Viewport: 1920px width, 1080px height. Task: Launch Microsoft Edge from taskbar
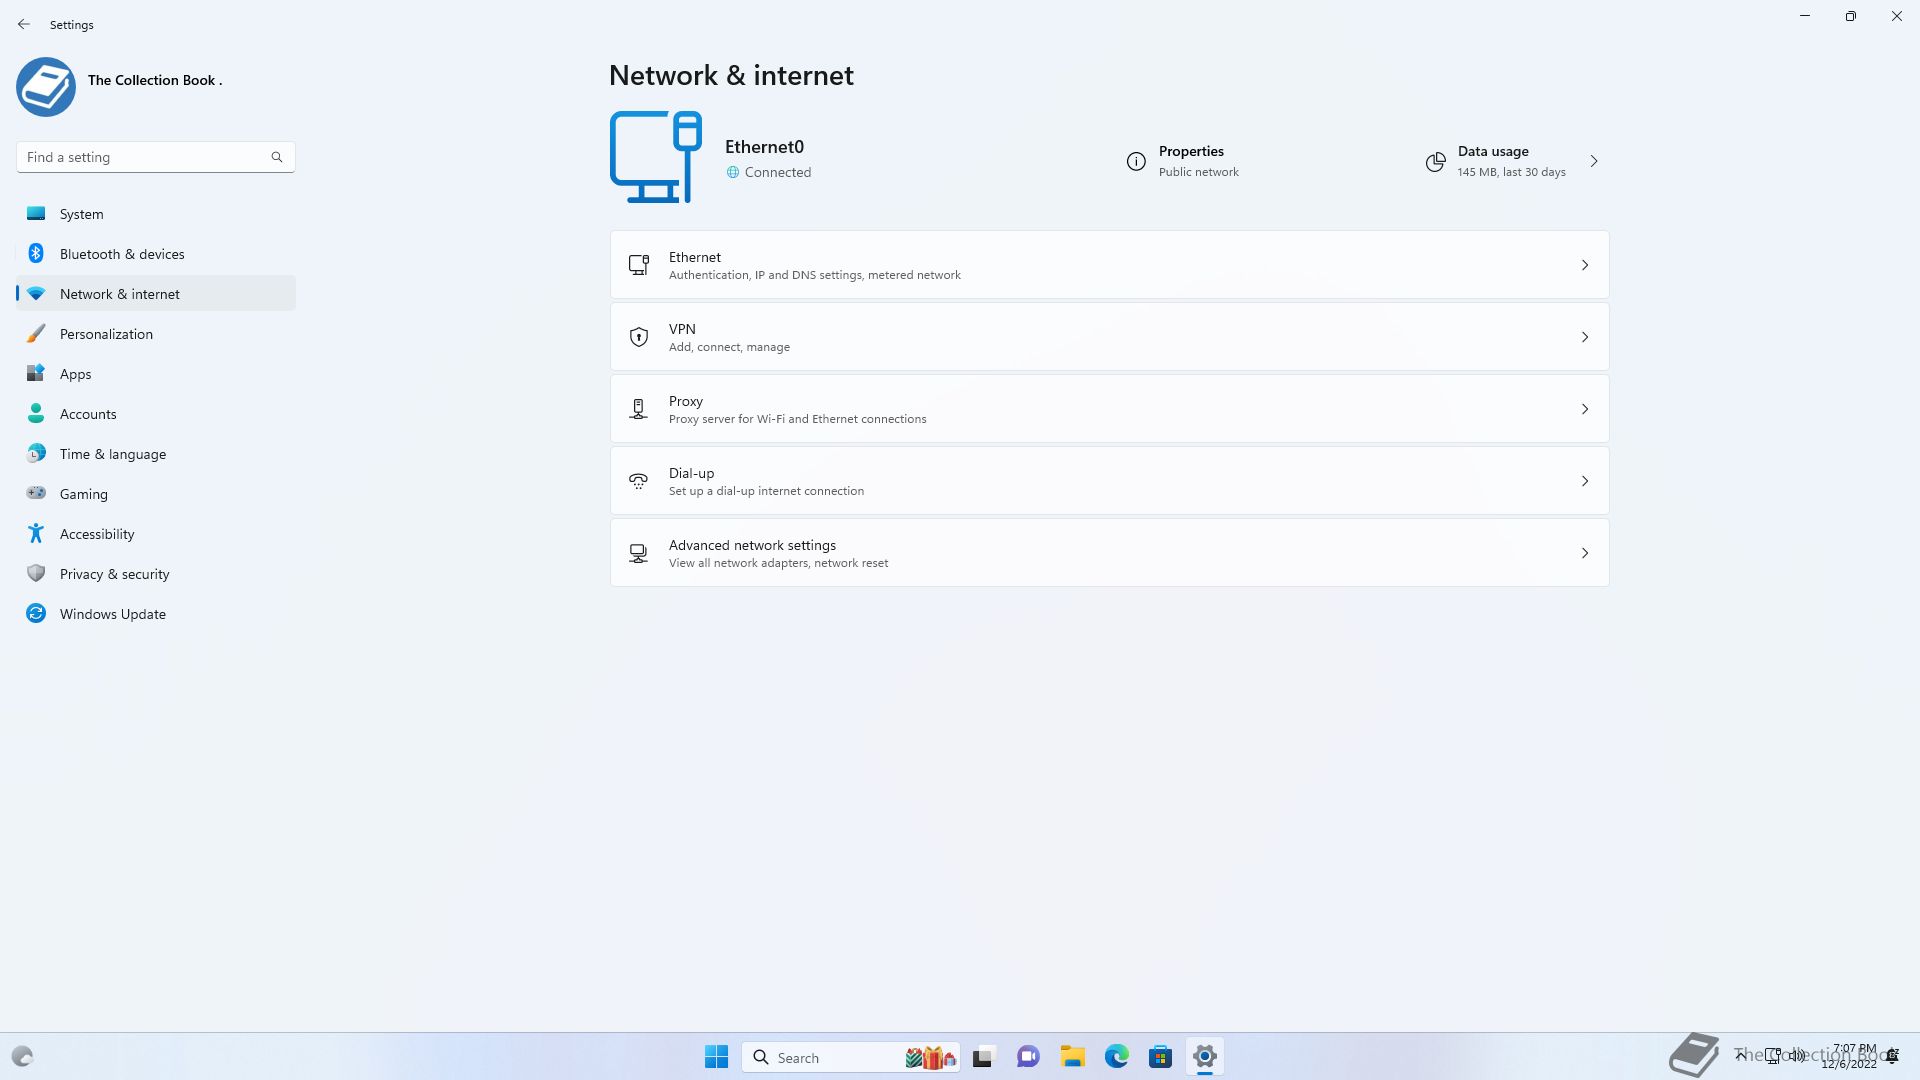click(x=1117, y=1057)
